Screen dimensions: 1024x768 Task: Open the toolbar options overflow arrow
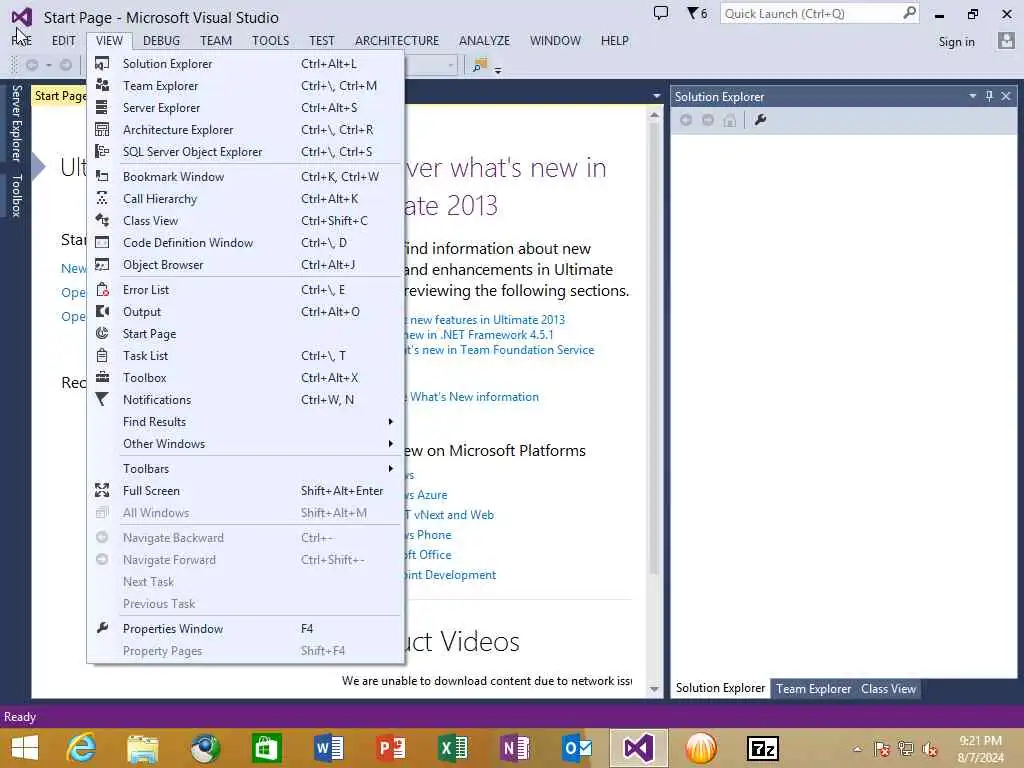(x=498, y=70)
